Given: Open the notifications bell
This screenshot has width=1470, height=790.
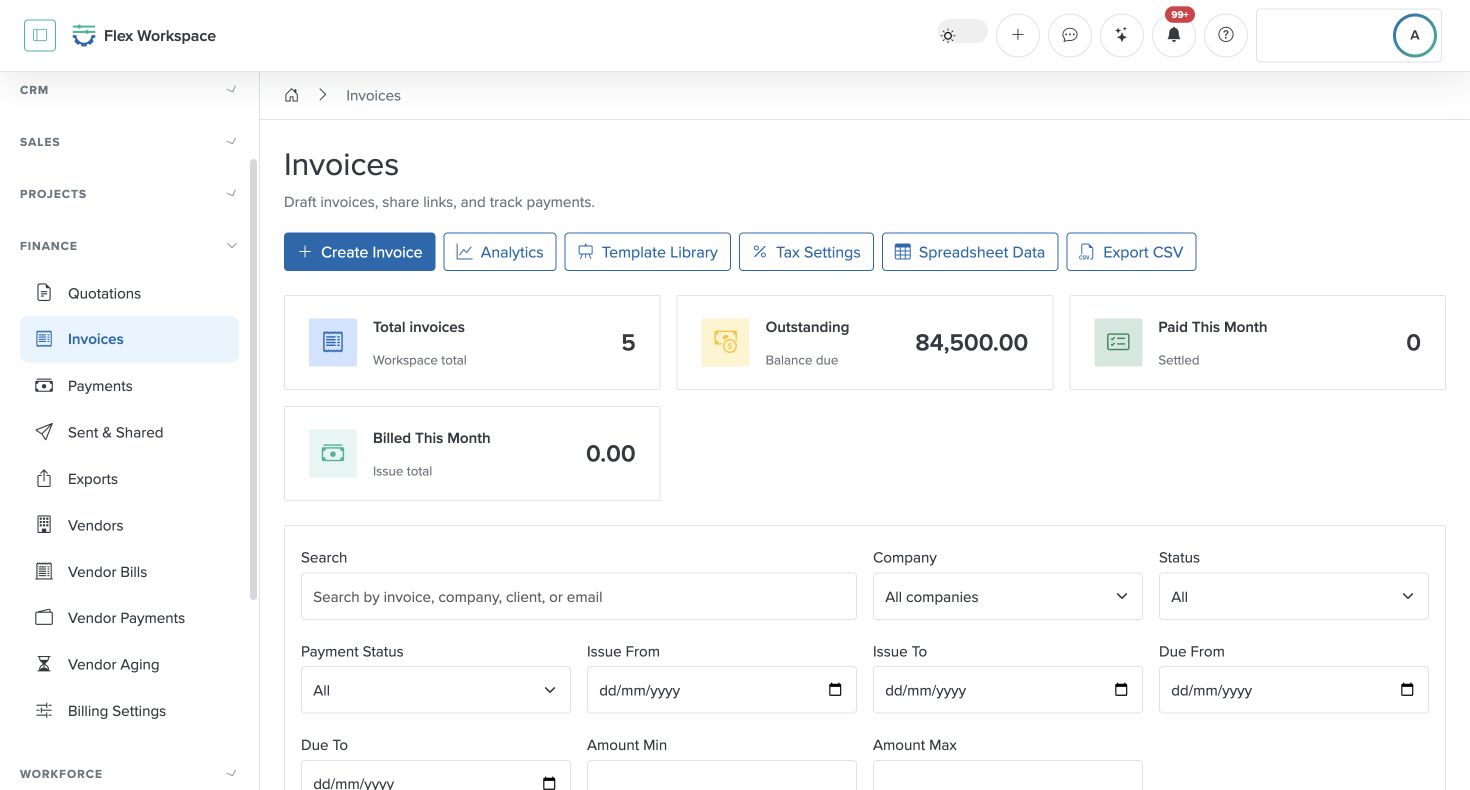Looking at the screenshot, I should click(x=1174, y=35).
